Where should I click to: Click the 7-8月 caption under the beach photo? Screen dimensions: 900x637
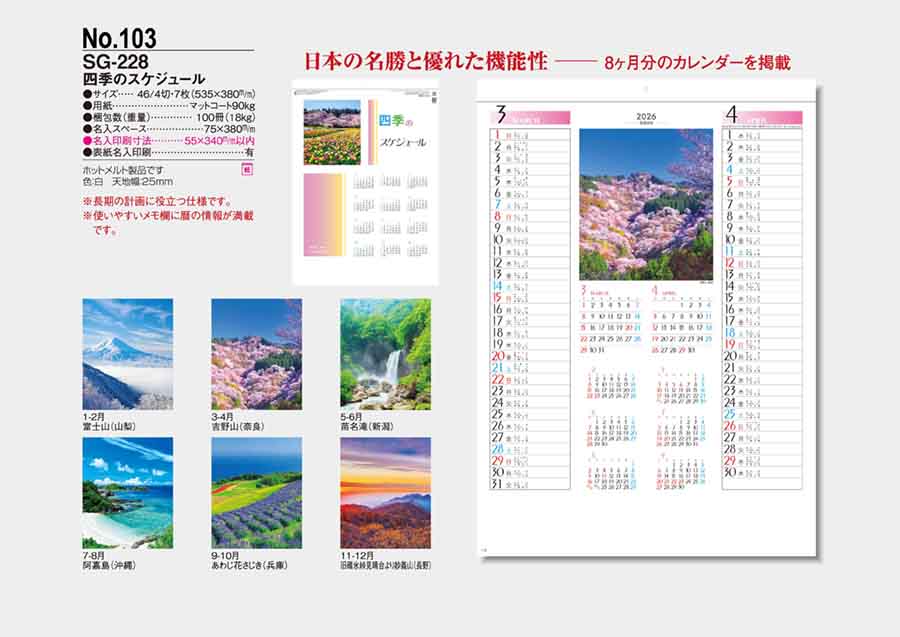pyautogui.click(x=94, y=556)
